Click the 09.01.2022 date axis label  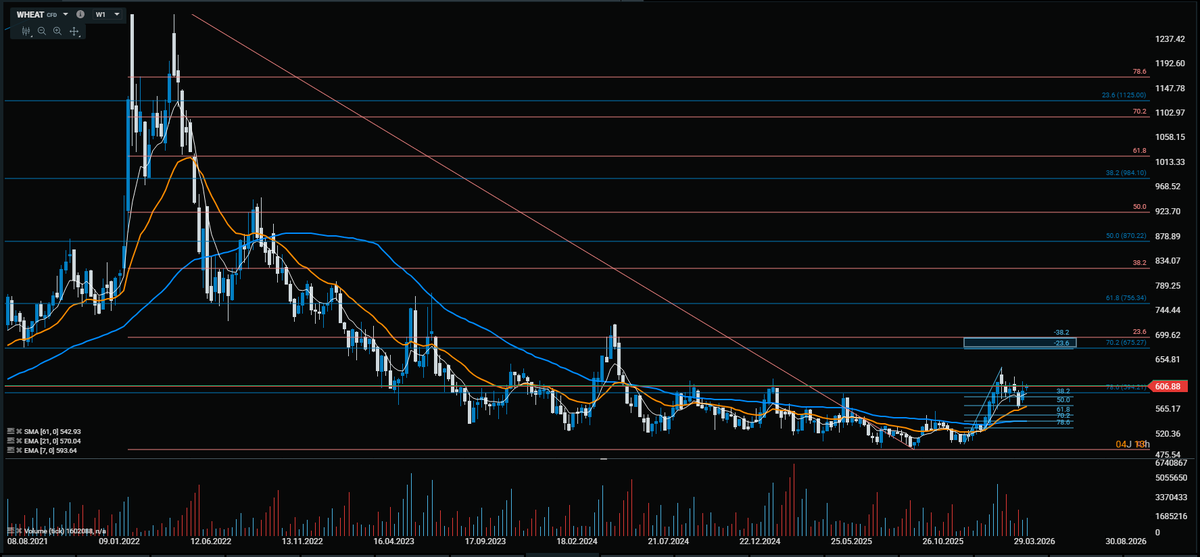(x=119, y=541)
